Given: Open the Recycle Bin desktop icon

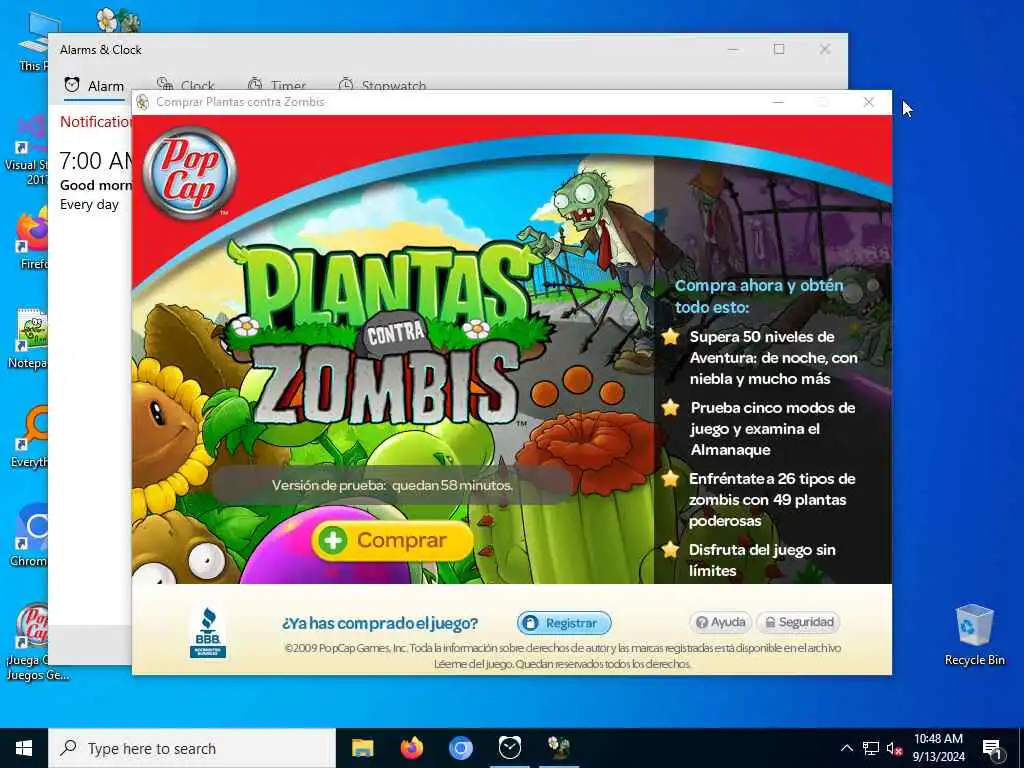Looking at the screenshot, I should (x=974, y=635).
